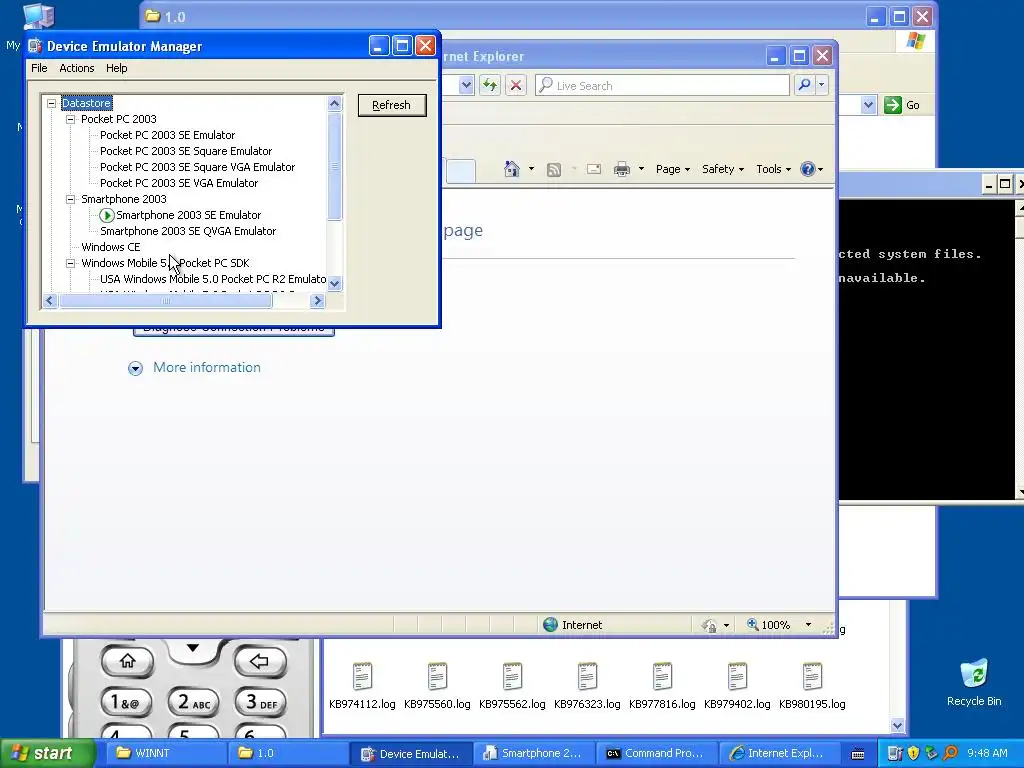Image resolution: width=1024 pixels, height=768 pixels.
Task: Click the green running icon beside Smartphone 2003 SE Emulator
Action: tap(106, 215)
